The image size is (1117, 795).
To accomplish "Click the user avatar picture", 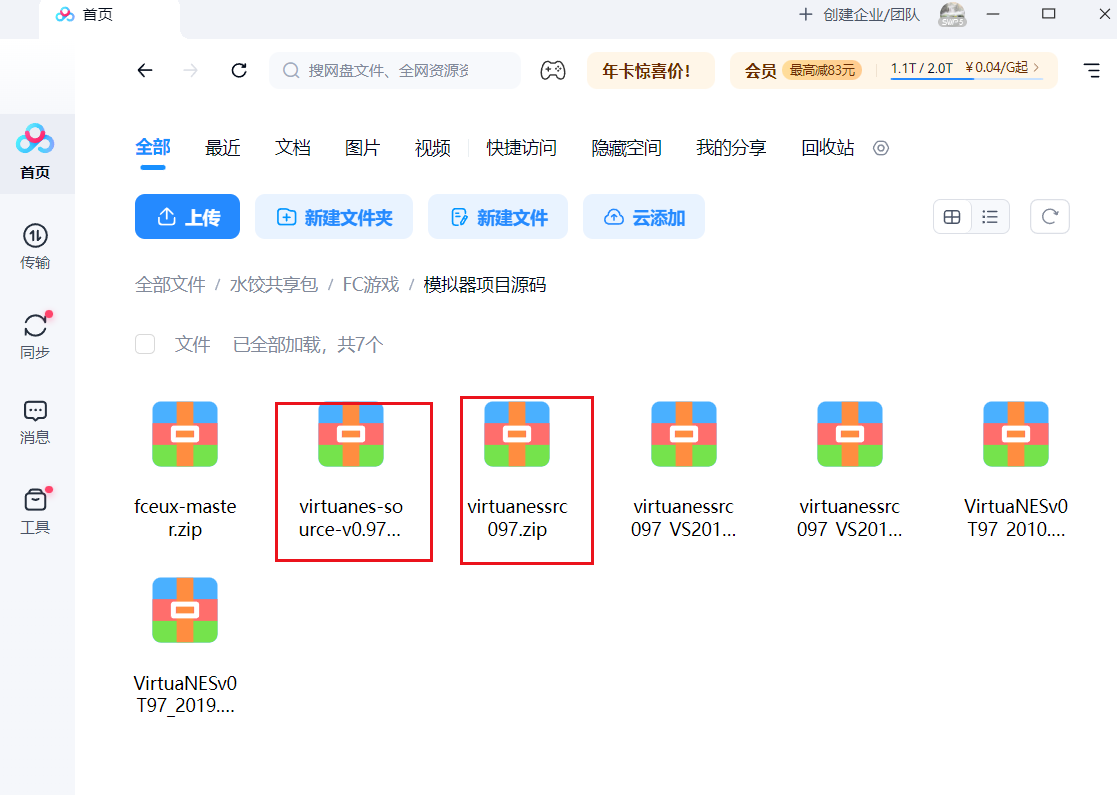I will tap(952, 14).
